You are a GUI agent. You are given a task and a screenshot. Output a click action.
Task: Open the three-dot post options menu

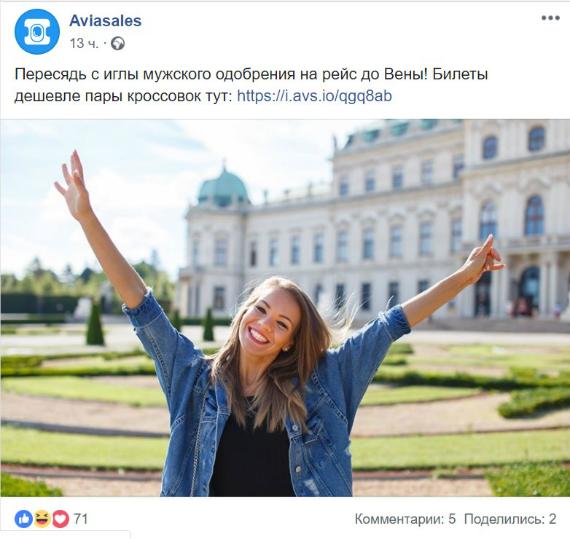coord(550,18)
